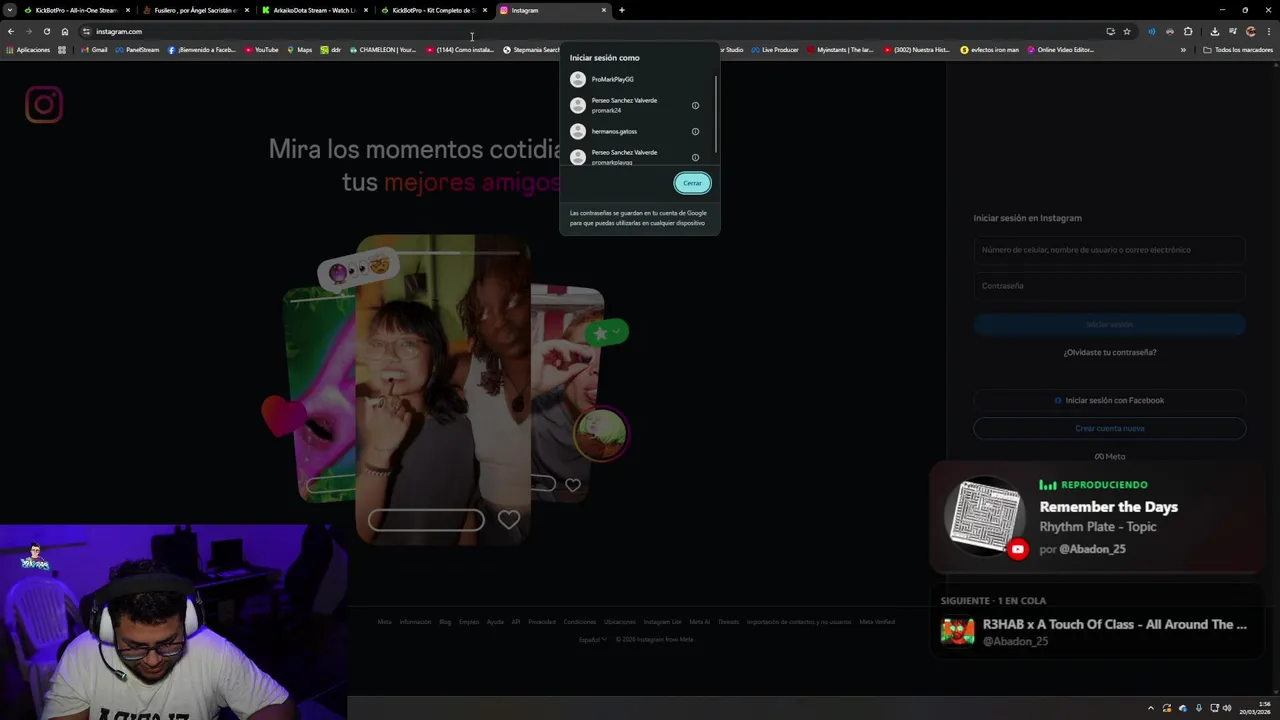Open the Privacidad footer link
Screen dimensions: 1280x720
coord(542,622)
